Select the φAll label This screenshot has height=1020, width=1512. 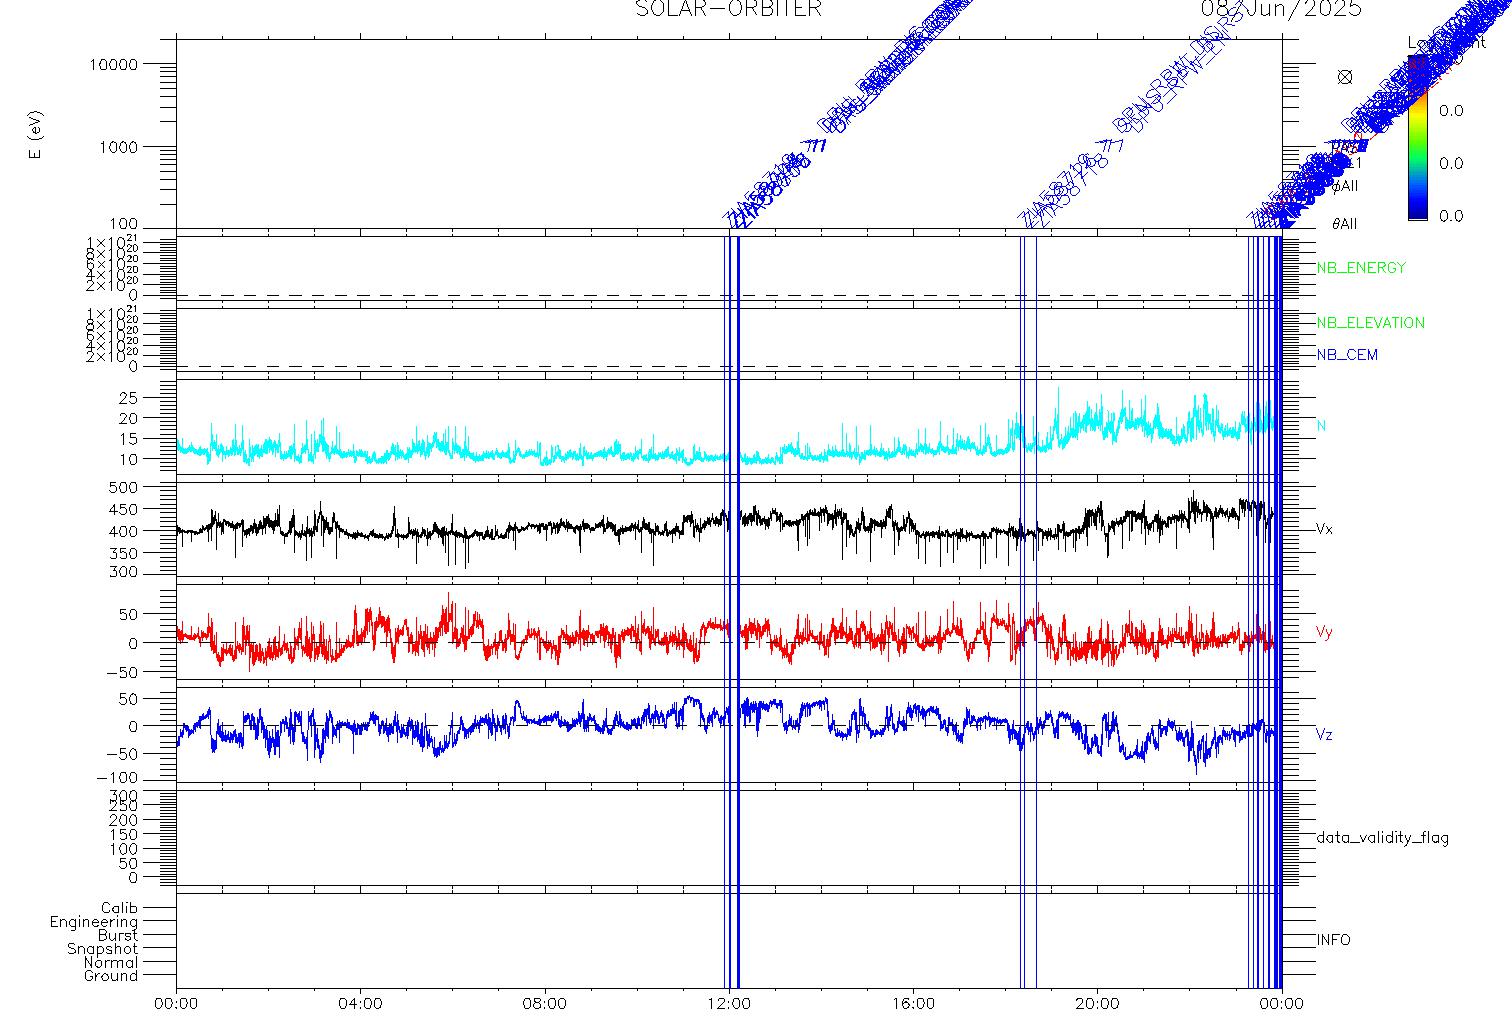[x=1345, y=187]
